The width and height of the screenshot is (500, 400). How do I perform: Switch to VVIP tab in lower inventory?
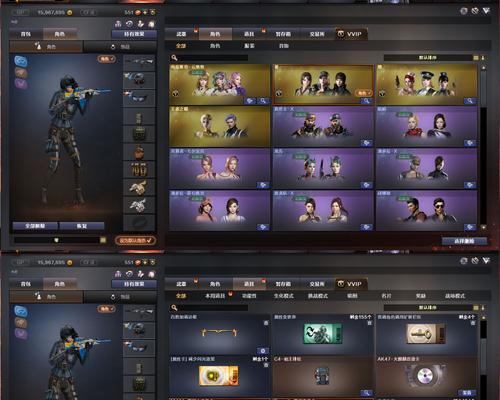351,284
